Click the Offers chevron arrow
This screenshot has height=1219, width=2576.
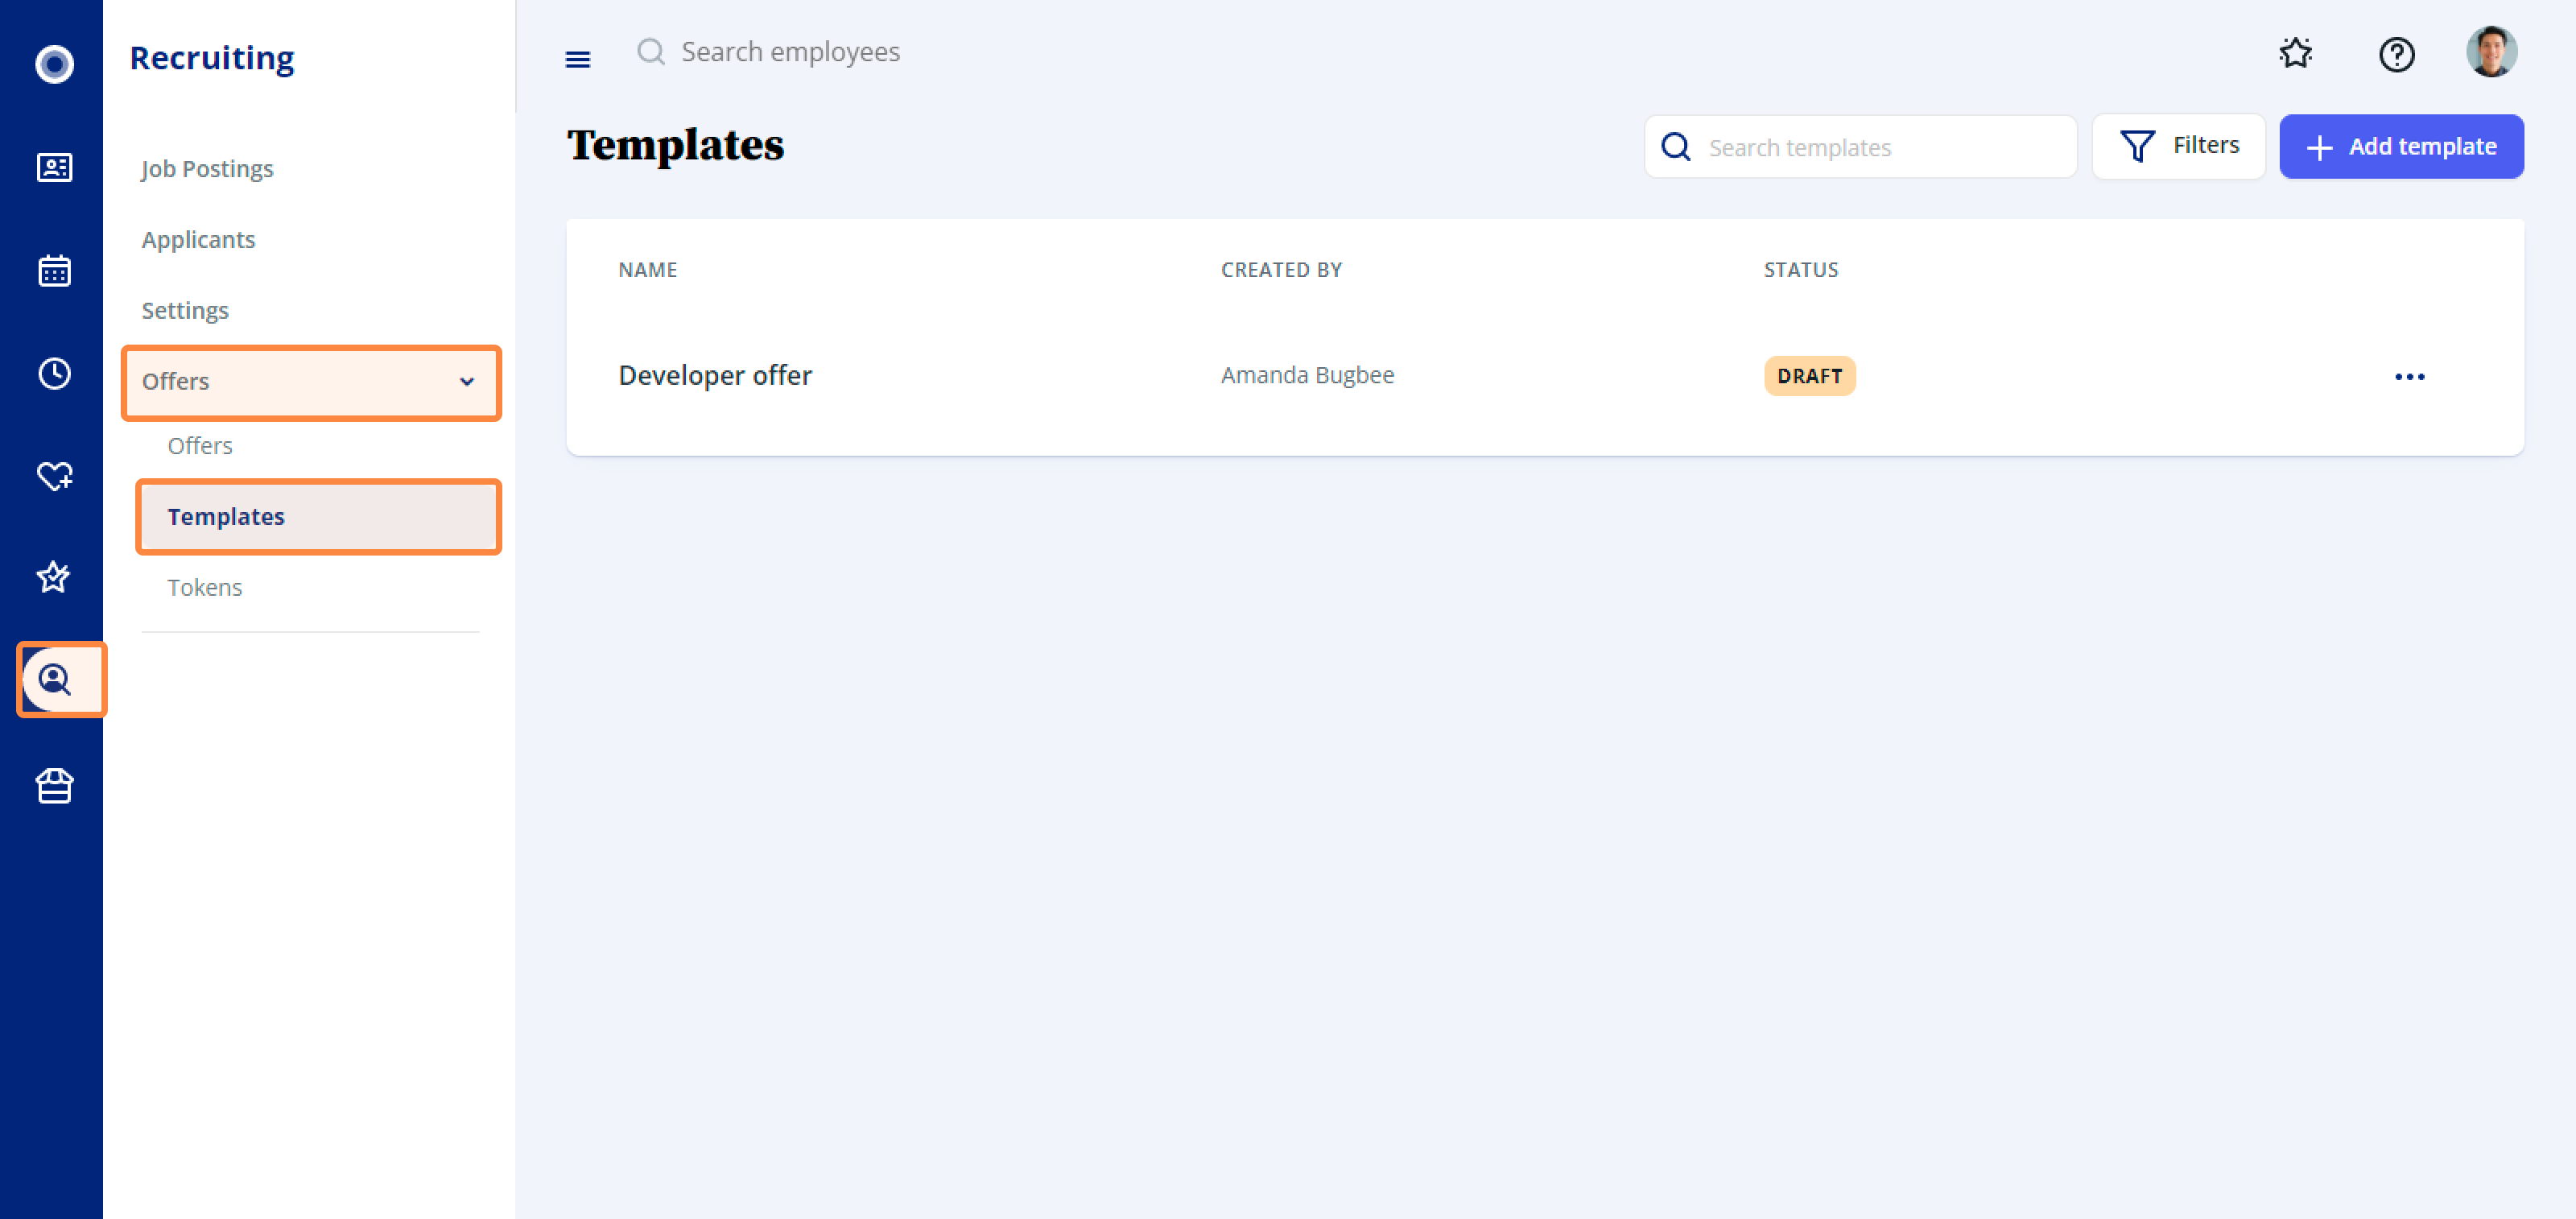click(x=467, y=382)
